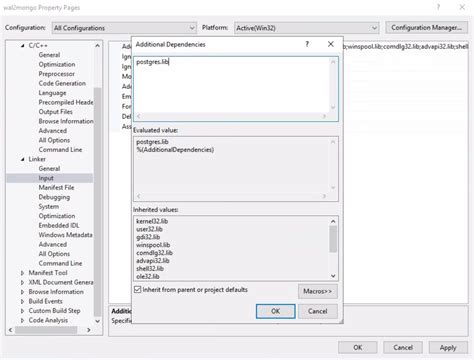Screen dimensions: 474x360
Task: Open the Configuration dropdown (All Configurations)
Action: pos(124,28)
